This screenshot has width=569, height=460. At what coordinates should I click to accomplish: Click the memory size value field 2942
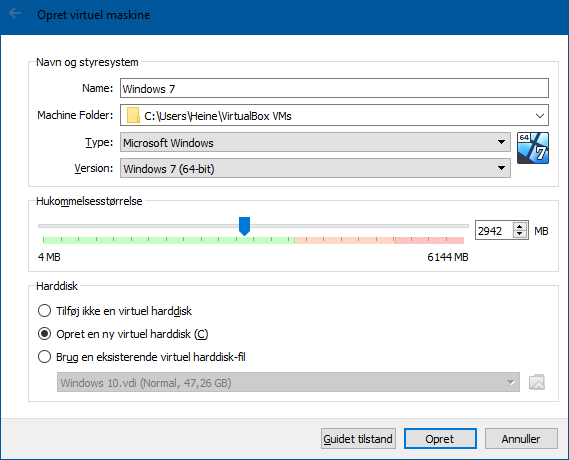pyautogui.click(x=494, y=230)
